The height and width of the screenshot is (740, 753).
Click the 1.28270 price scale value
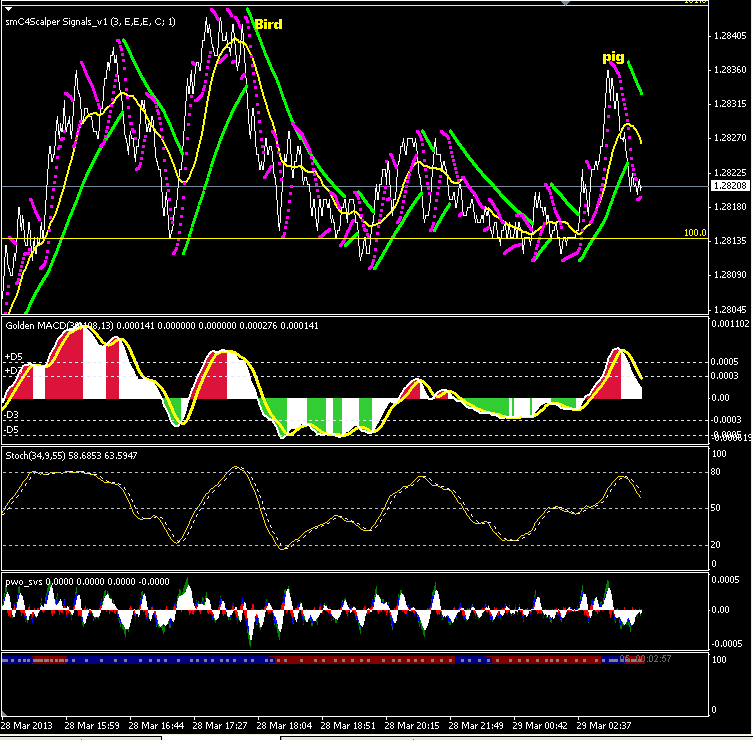(730, 138)
